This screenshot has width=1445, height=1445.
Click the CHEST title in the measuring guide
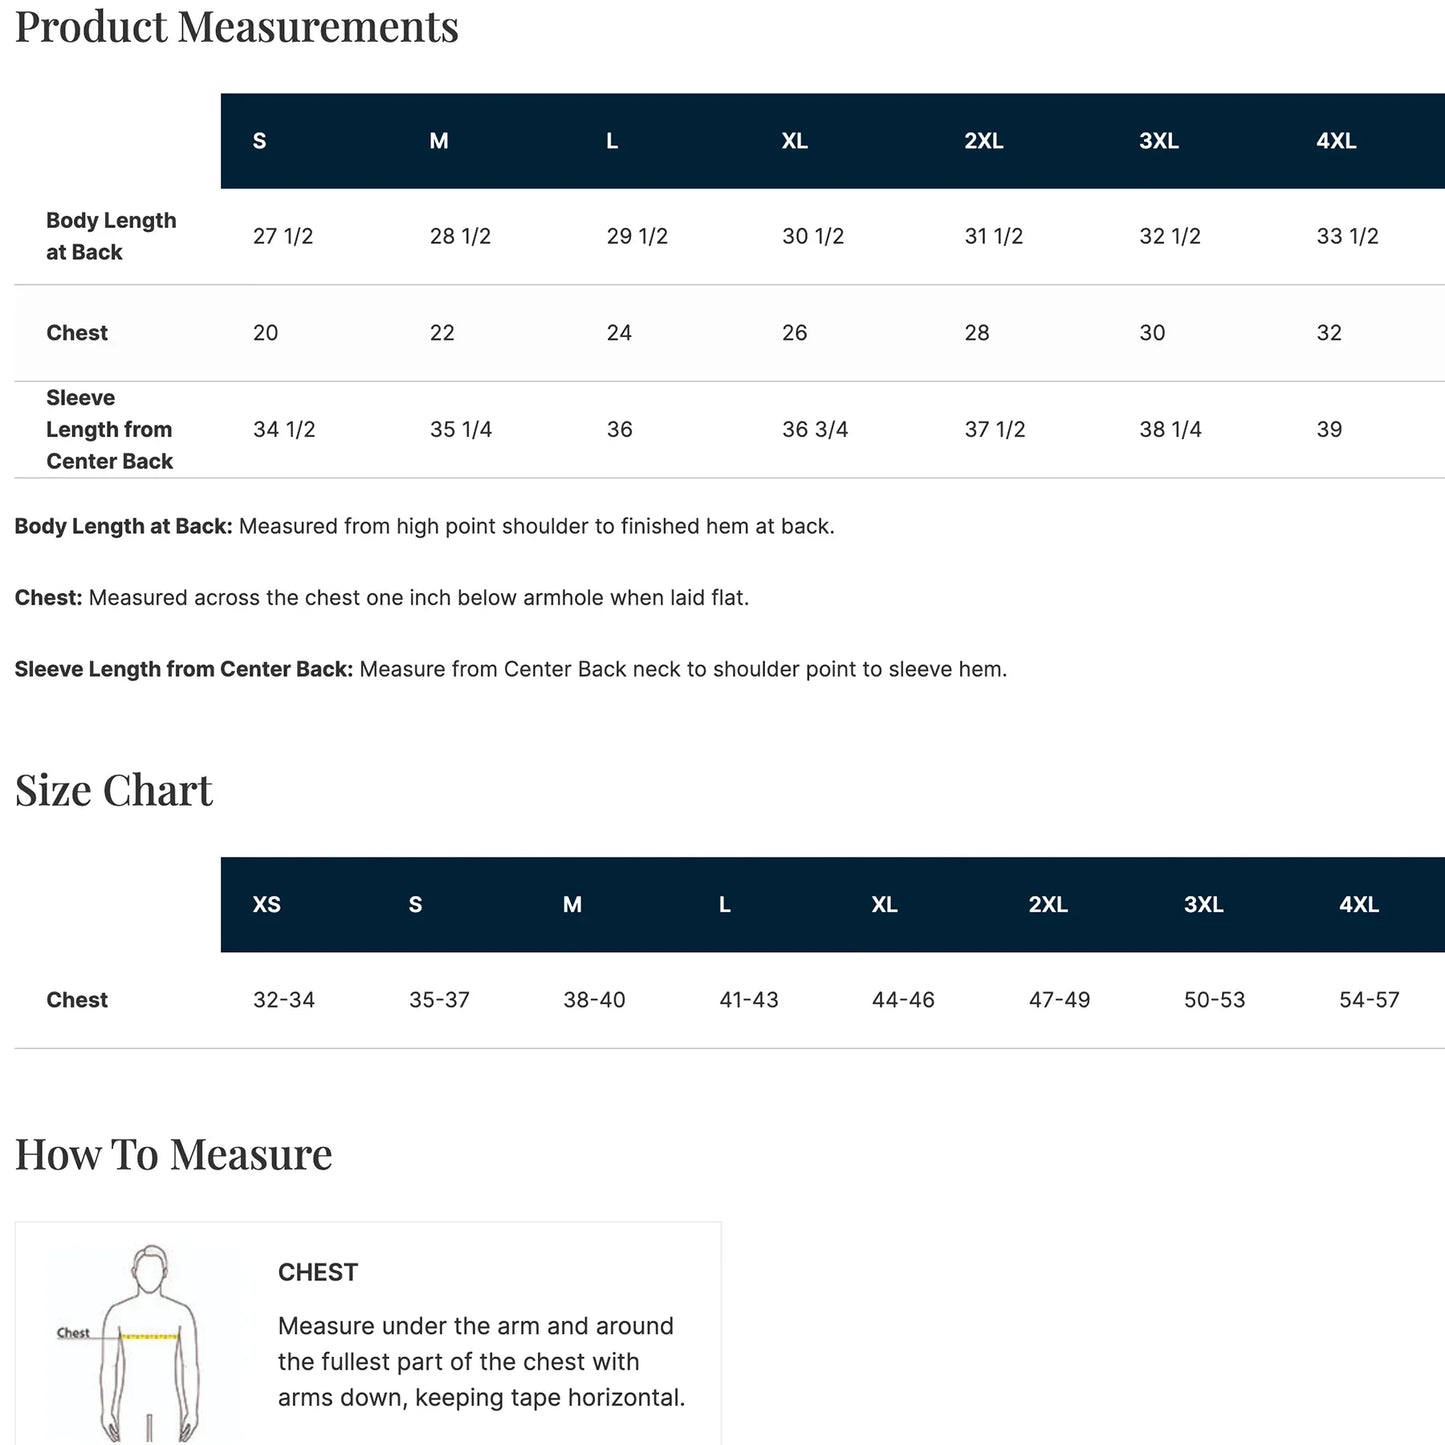[x=318, y=1272]
